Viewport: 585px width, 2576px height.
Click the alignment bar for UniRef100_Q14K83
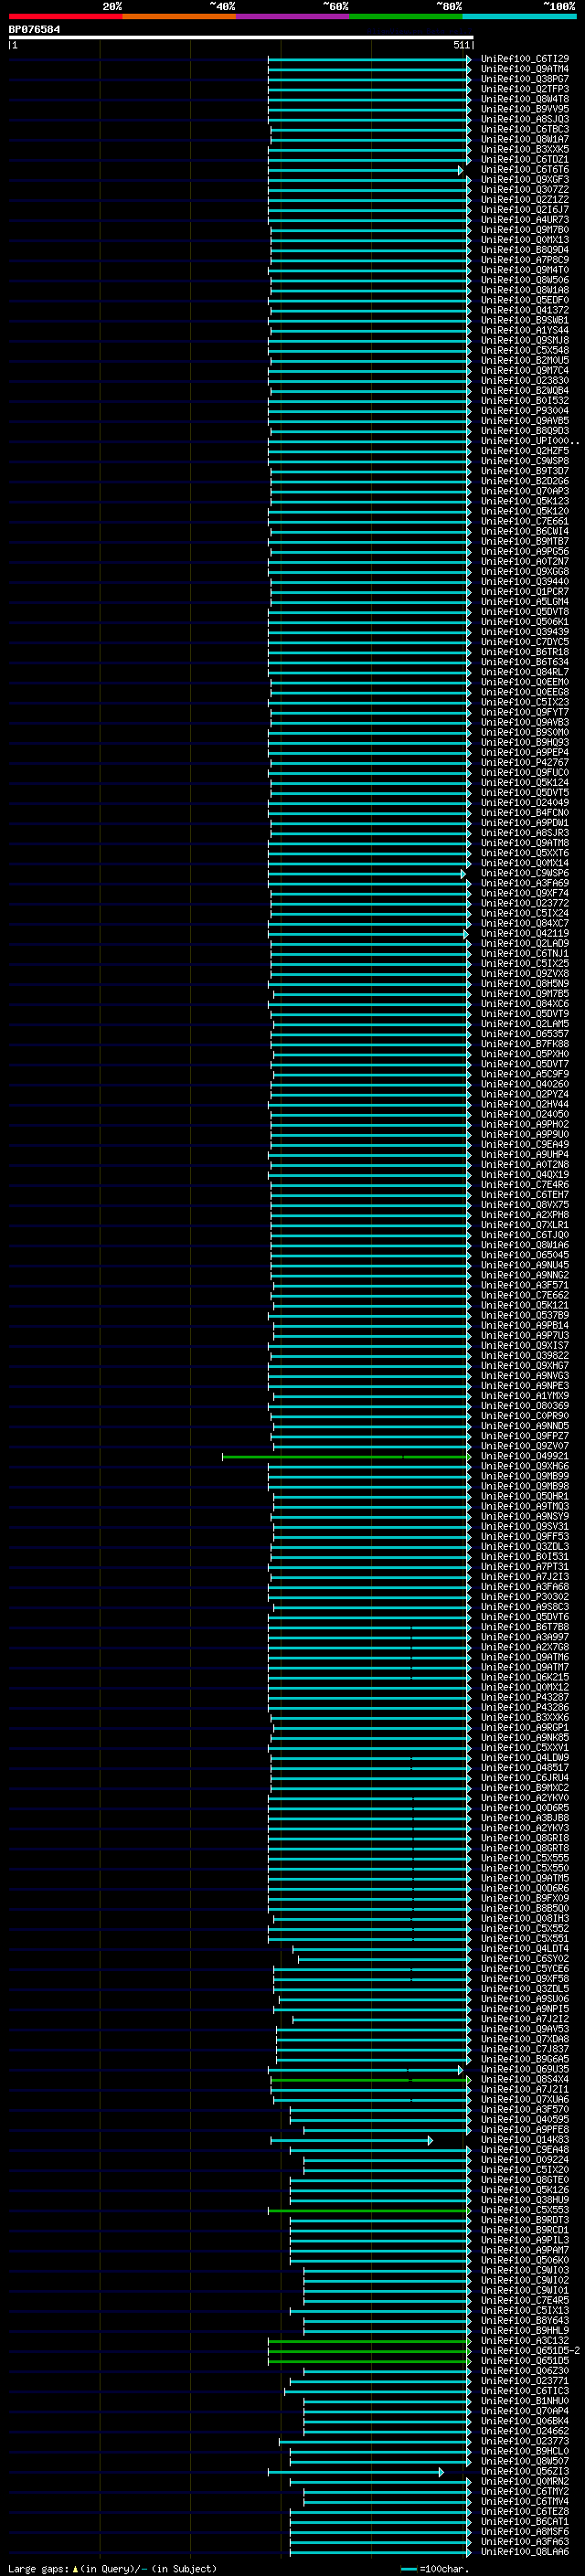pyautogui.click(x=351, y=2140)
